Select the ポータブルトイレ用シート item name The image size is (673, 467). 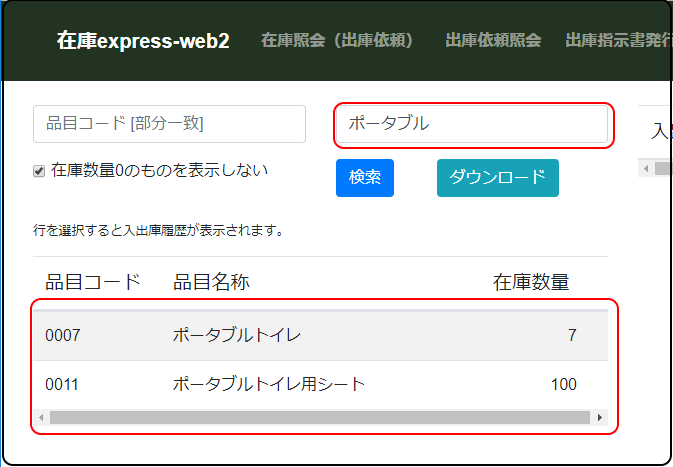(x=269, y=384)
